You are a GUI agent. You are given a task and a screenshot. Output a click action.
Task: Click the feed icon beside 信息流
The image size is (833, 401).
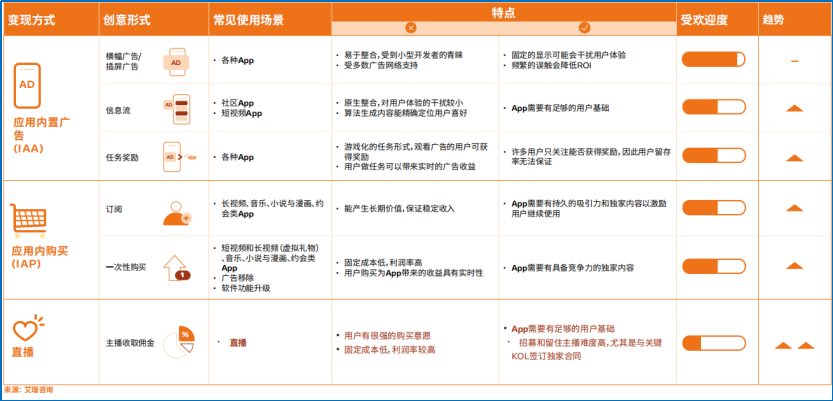[x=176, y=108]
